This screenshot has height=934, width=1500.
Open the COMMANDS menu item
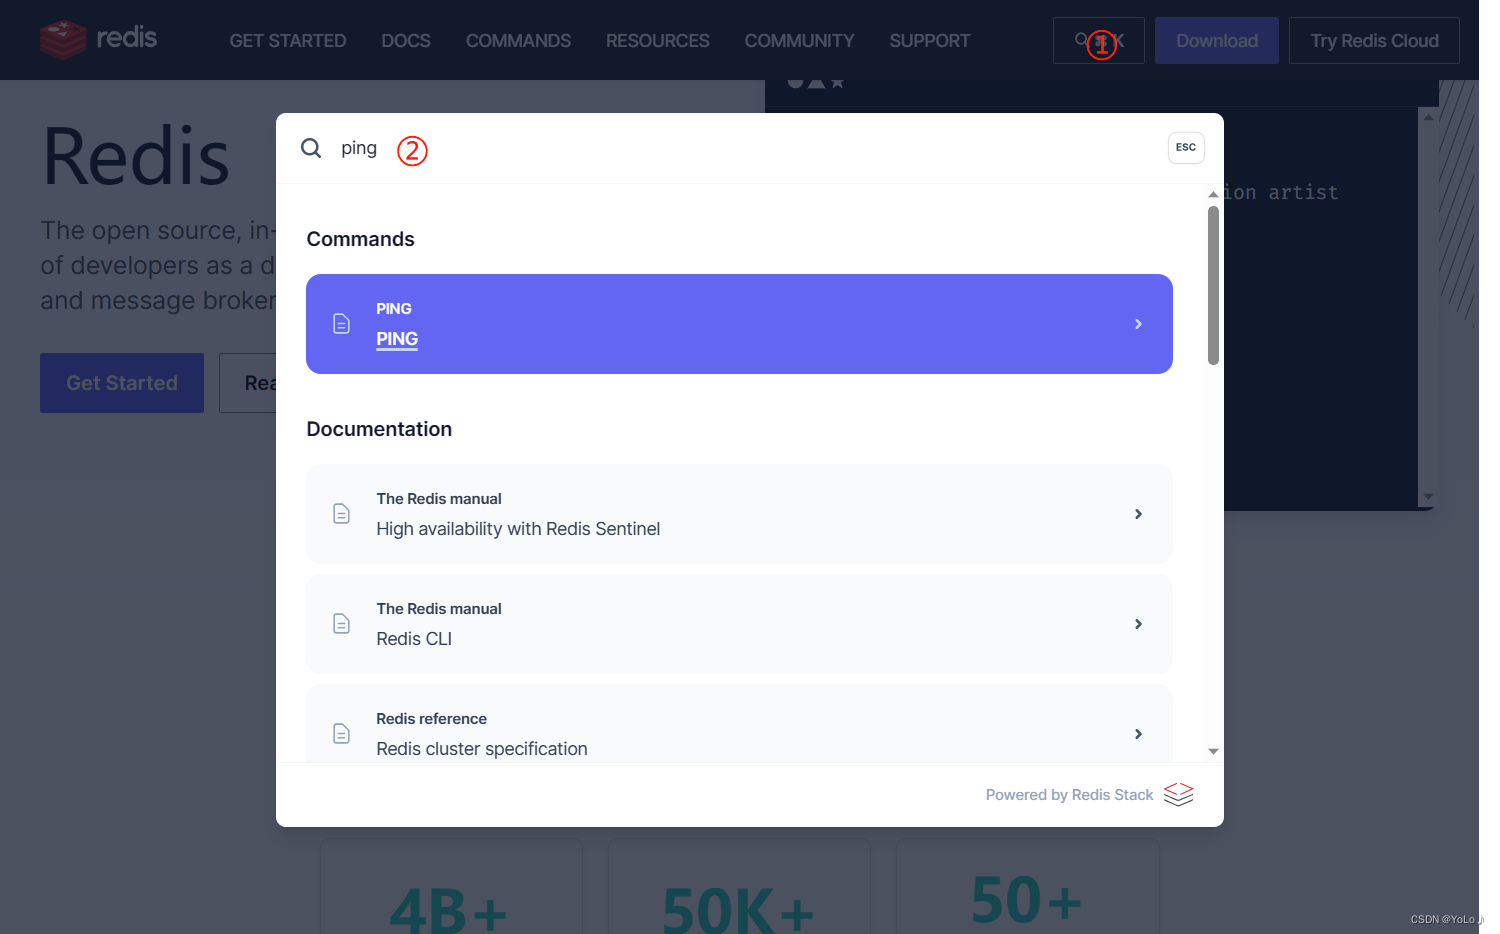click(518, 41)
